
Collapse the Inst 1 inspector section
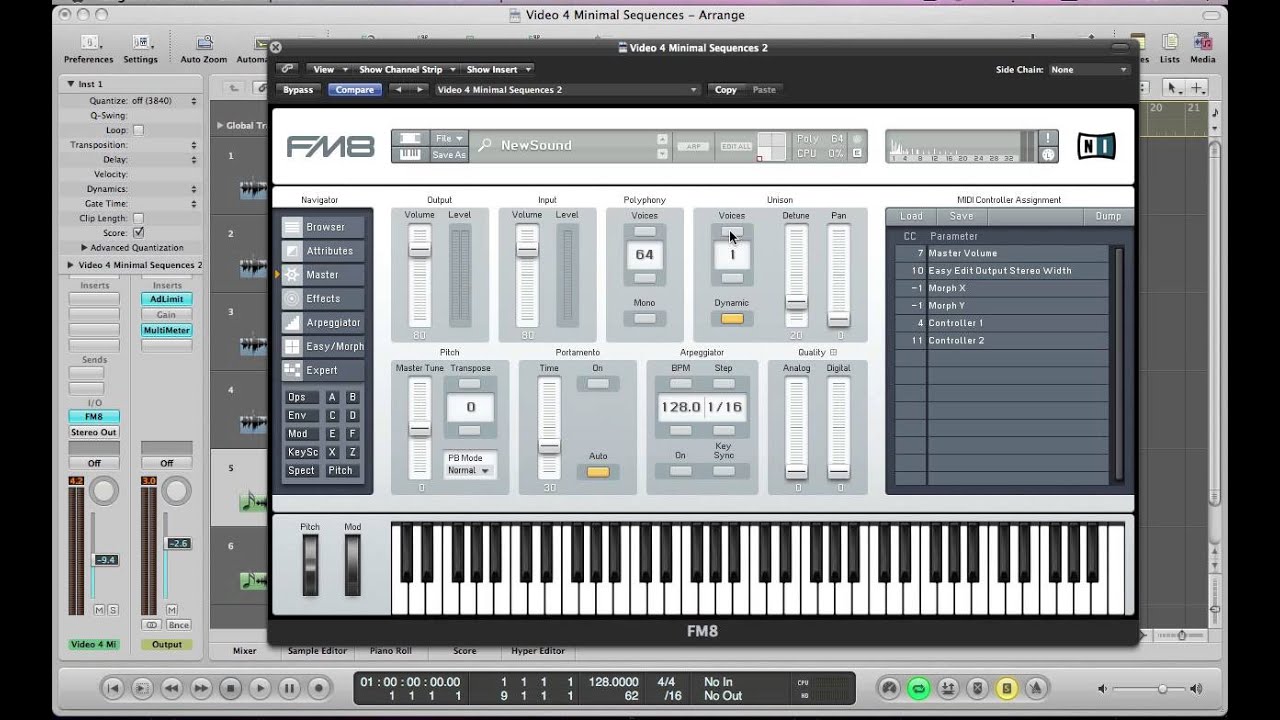click(x=70, y=84)
